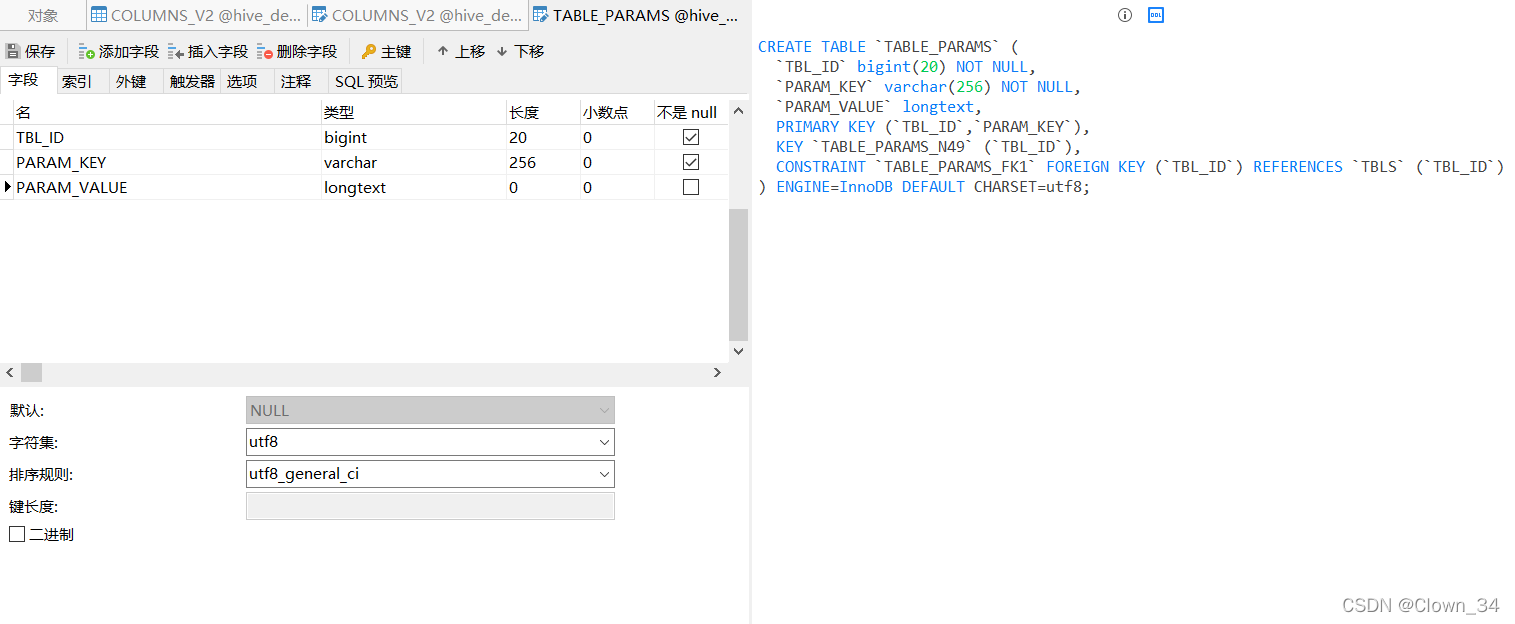This screenshot has height=624, width=1515.
Task: Click the longtext type cell
Action: pos(414,187)
